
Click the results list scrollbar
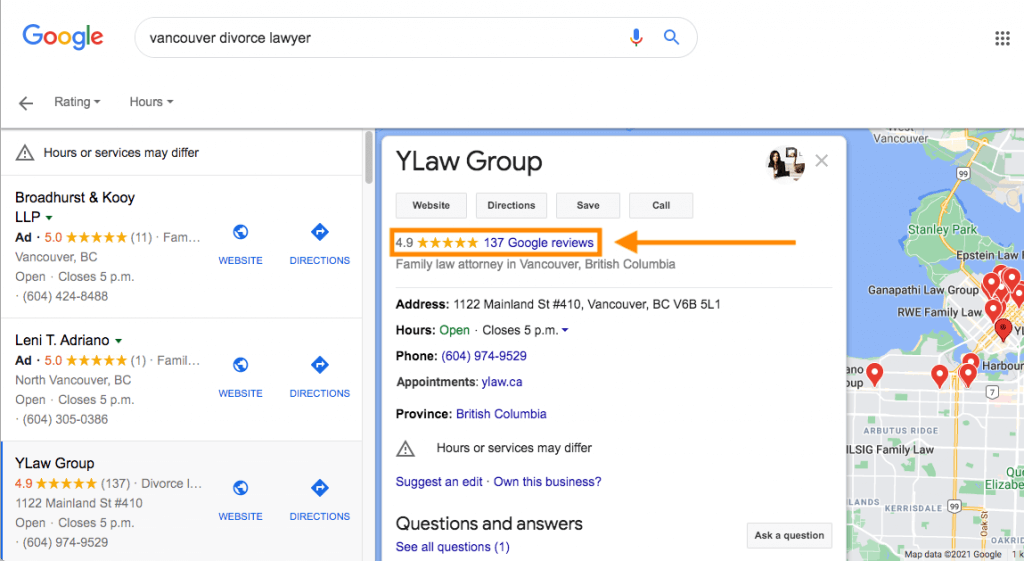(368, 158)
